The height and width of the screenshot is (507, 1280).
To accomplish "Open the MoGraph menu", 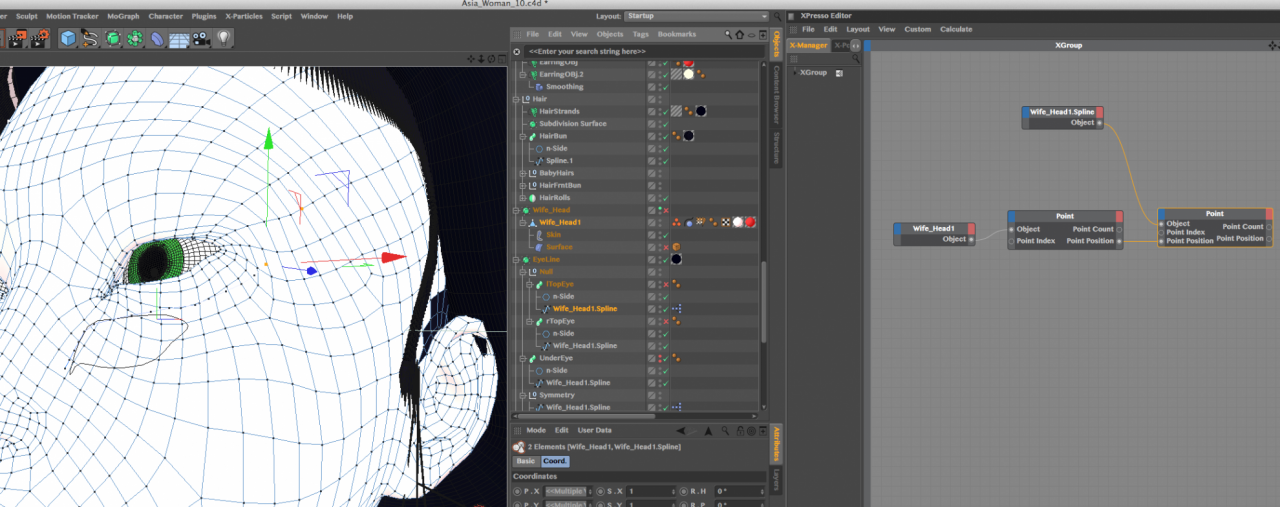I will pyautogui.click(x=123, y=16).
